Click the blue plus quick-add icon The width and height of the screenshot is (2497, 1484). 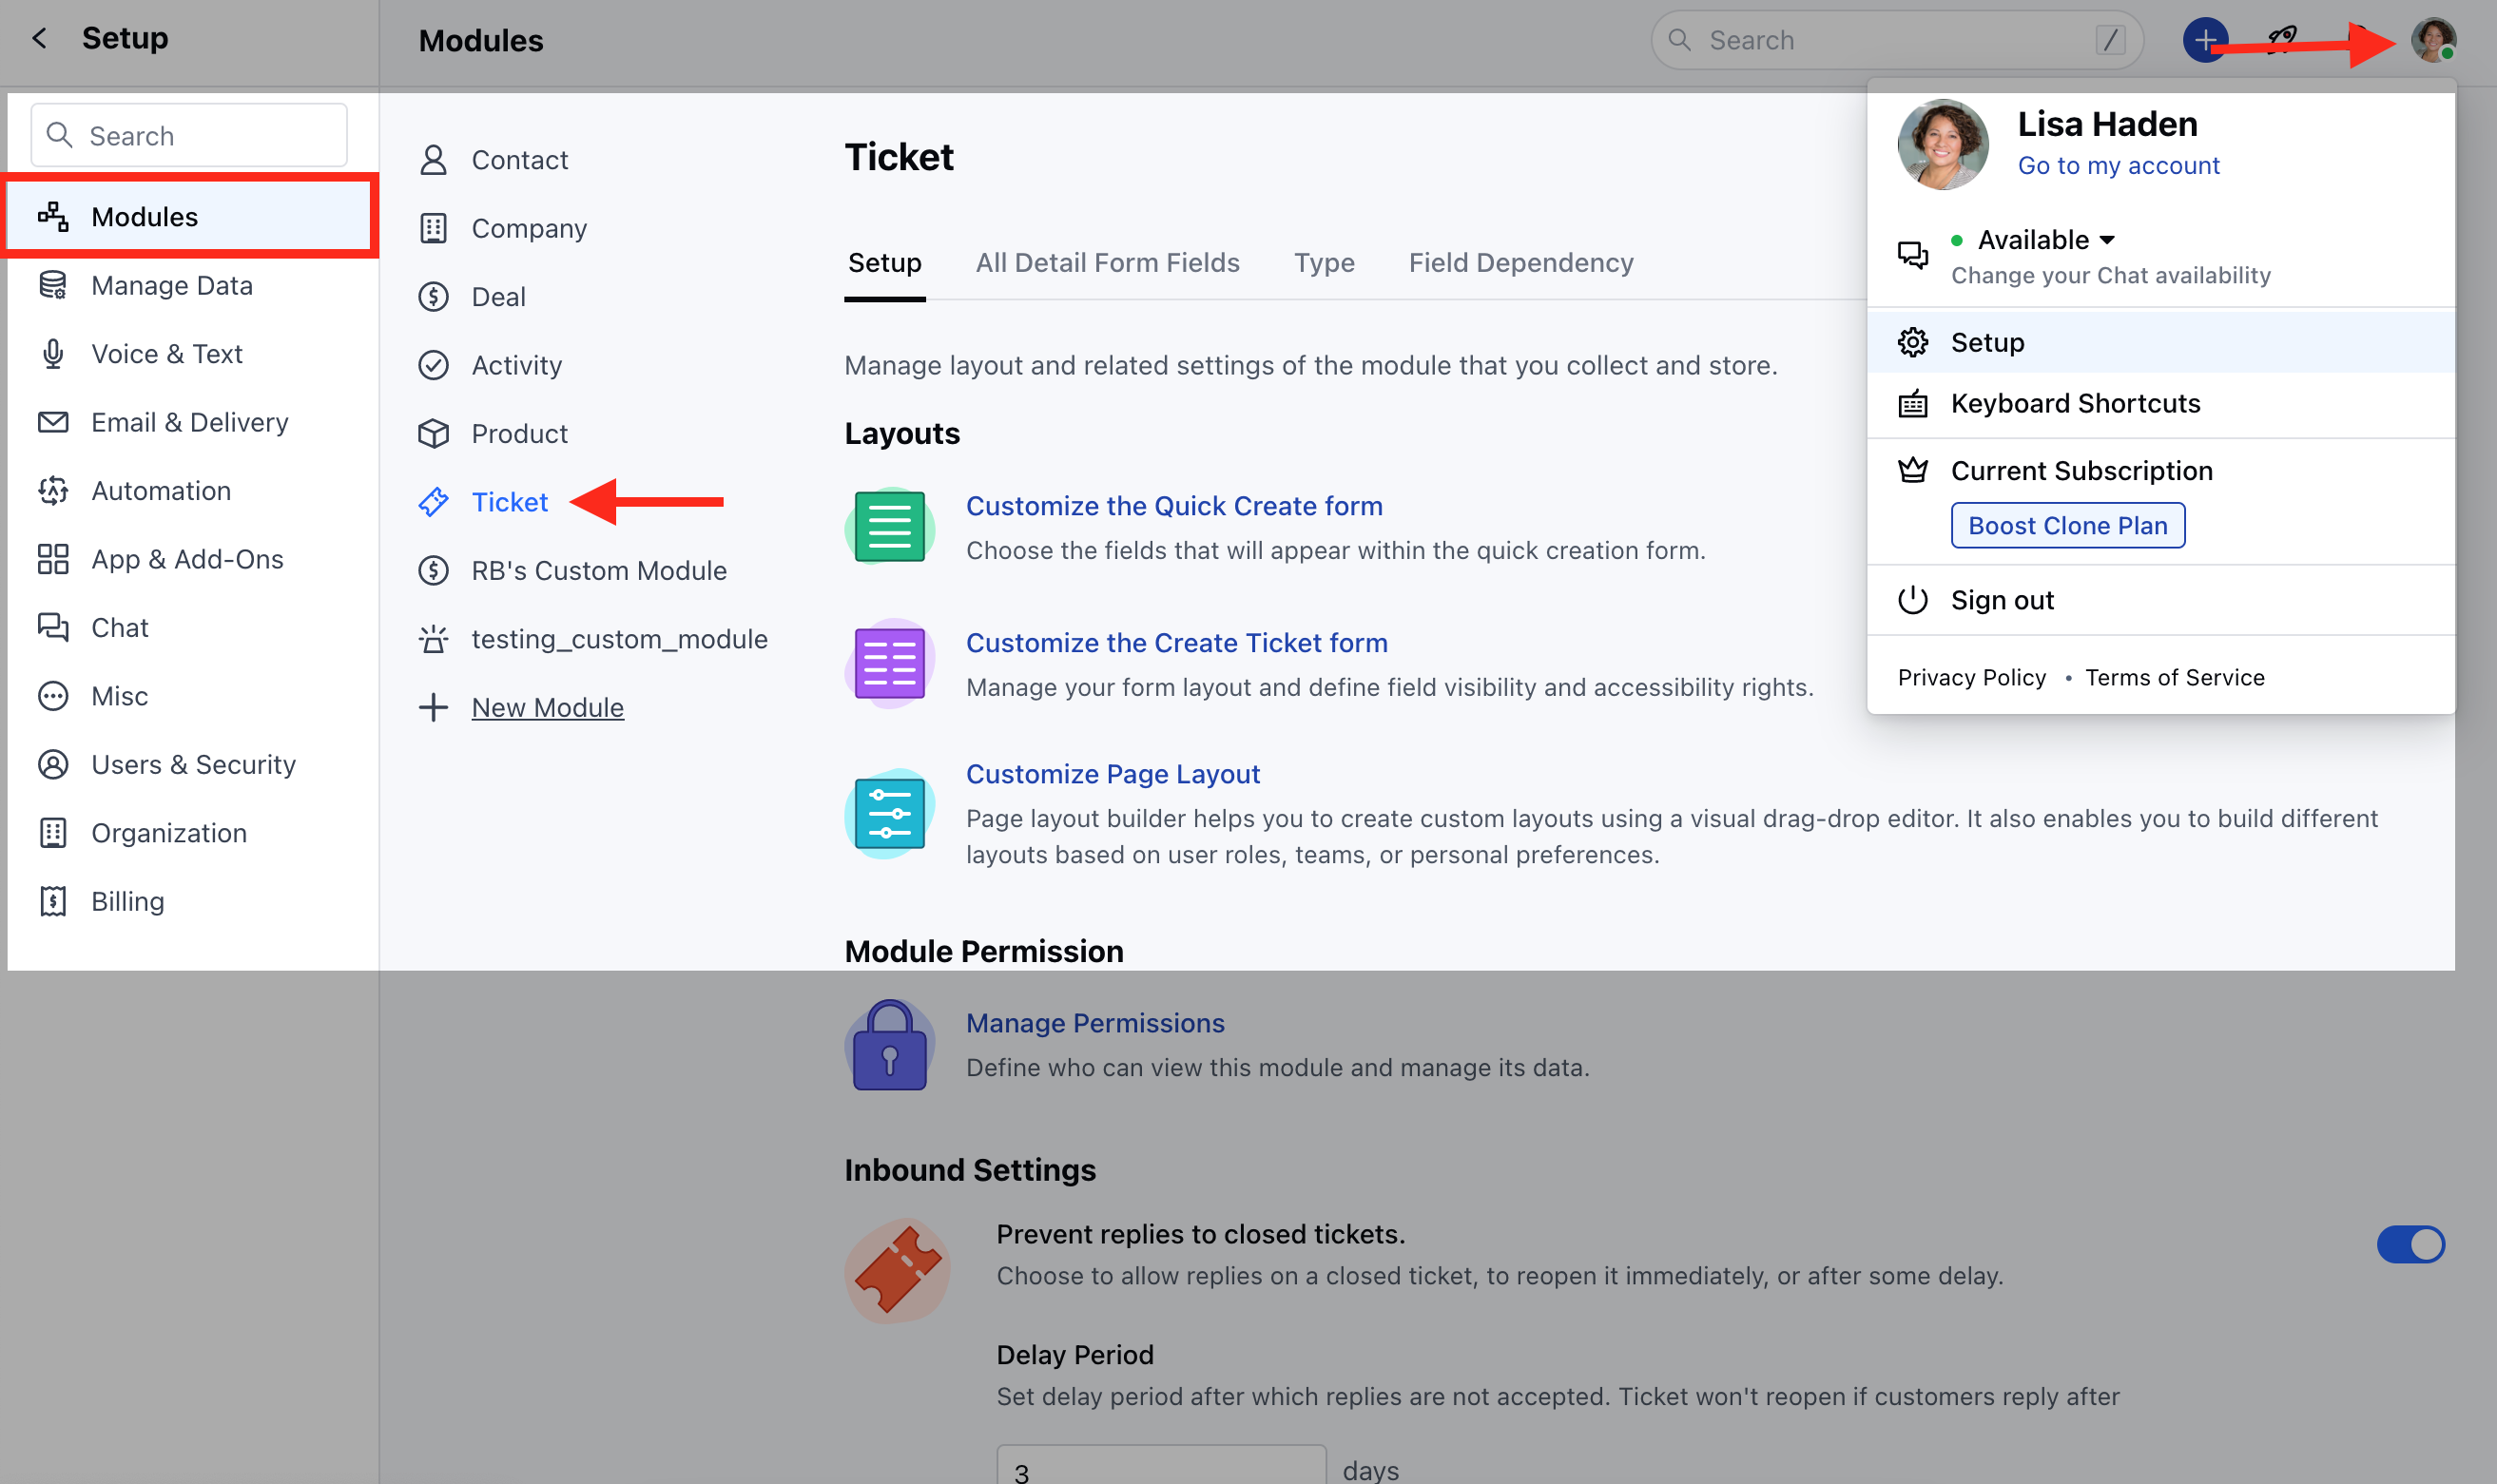[x=2204, y=40]
